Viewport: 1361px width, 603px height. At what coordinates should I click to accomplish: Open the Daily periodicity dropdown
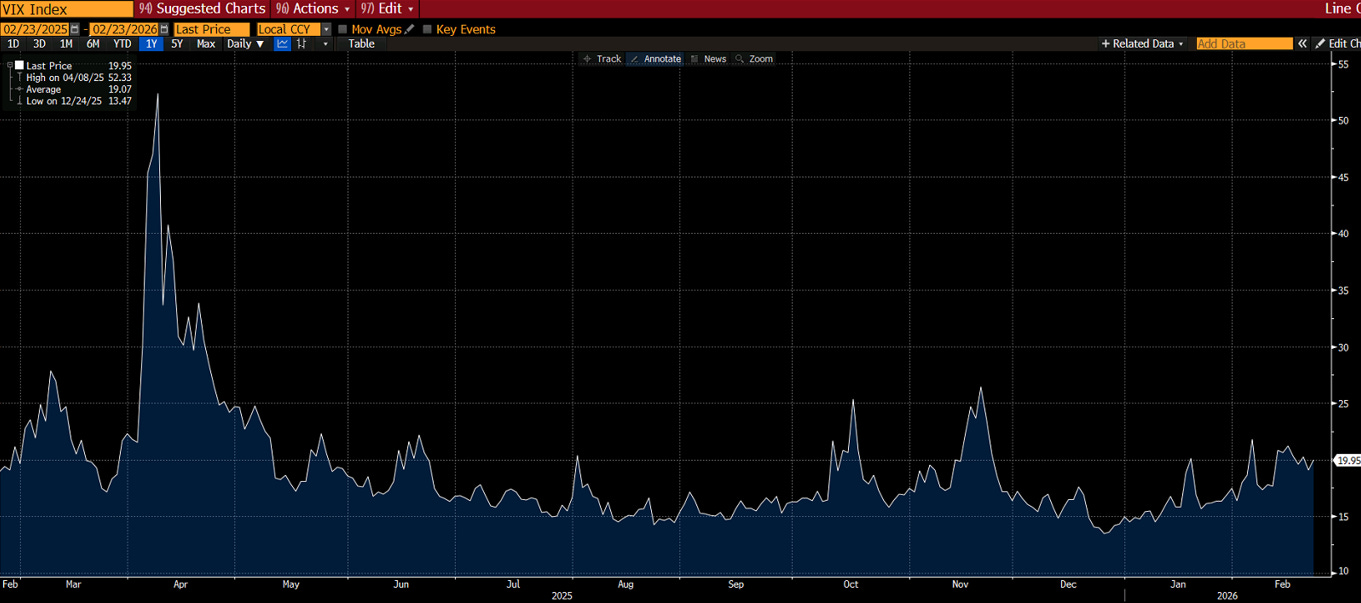point(245,44)
